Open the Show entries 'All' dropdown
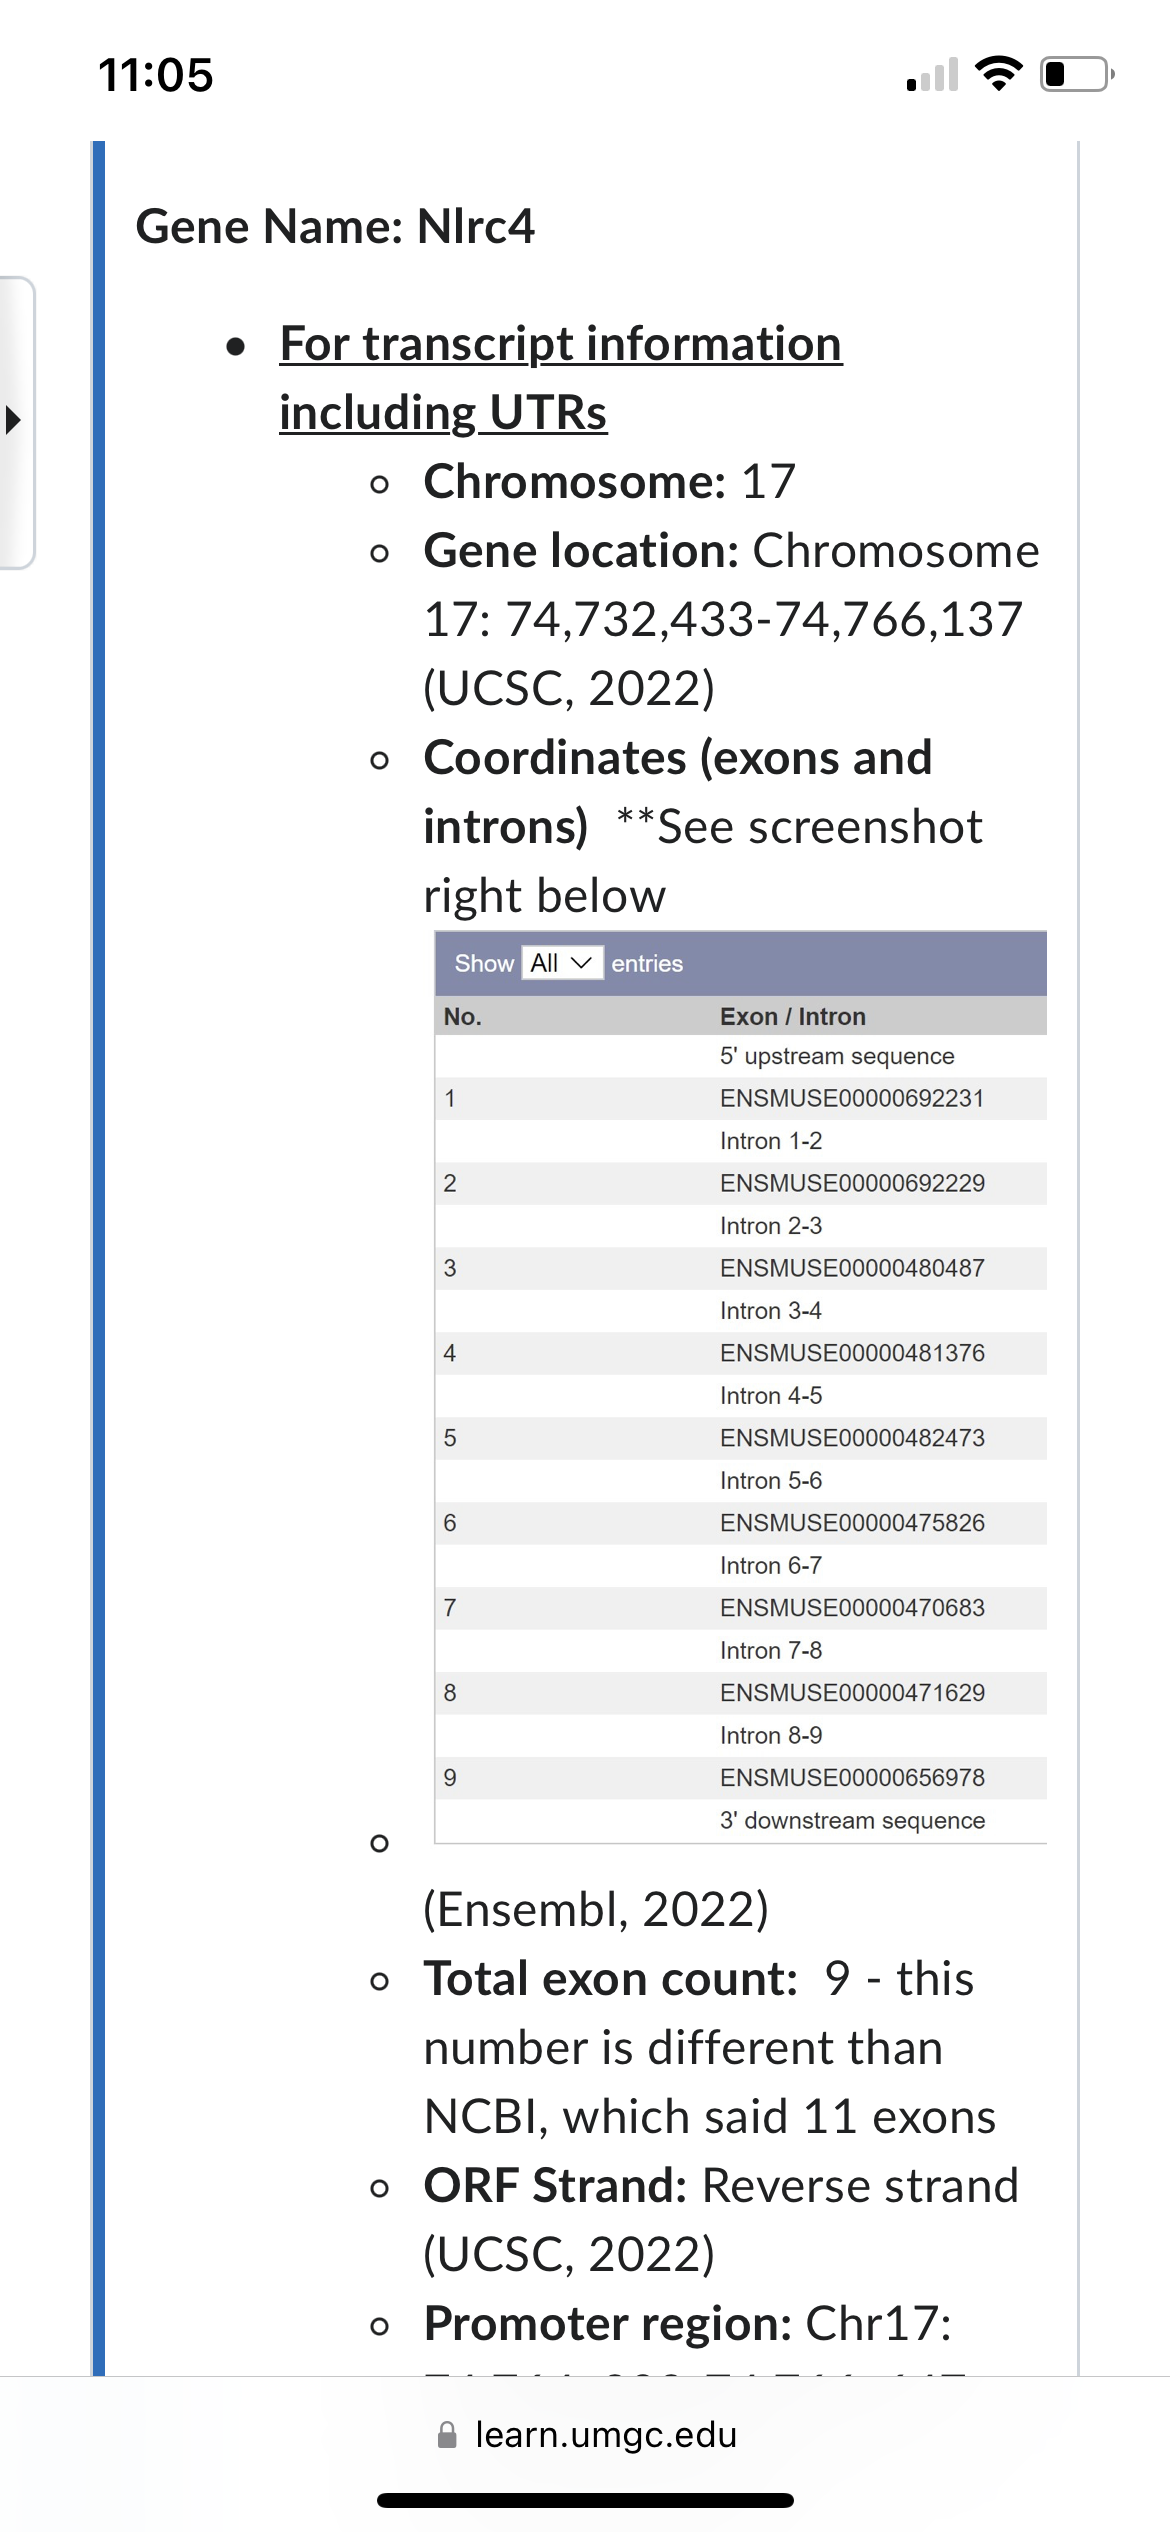The image size is (1170, 2532). pyautogui.click(x=562, y=963)
